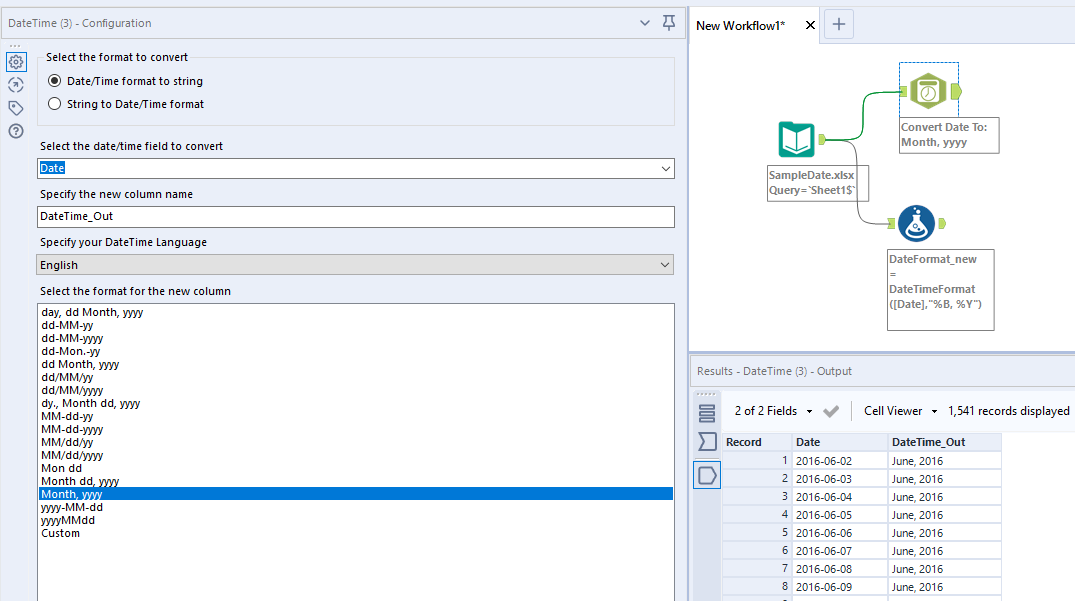The width and height of the screenshot is (1075, 601).
Task: Enable Date/Time format to string conversion
Action: click(54, 81)
